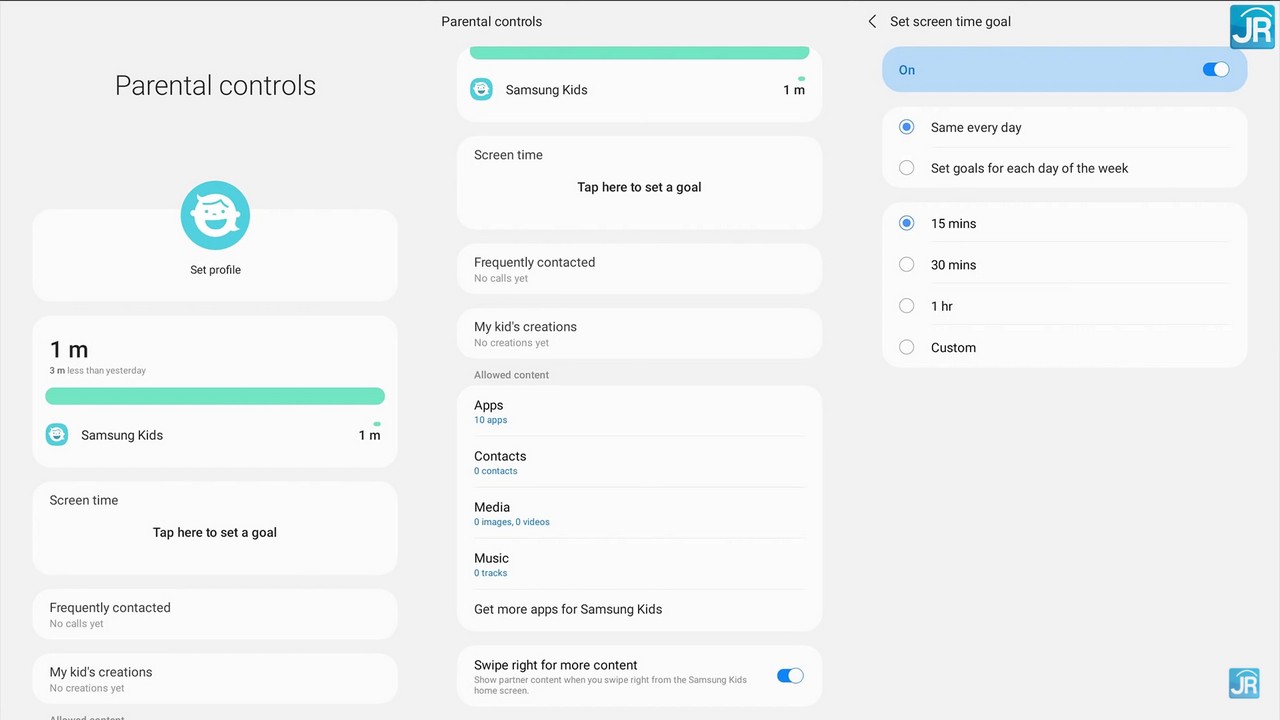Click the Allowed content header, middle panel
The height and width of the screenshot is (720, 1280).
pyautogui.click(x=511, y=375)
